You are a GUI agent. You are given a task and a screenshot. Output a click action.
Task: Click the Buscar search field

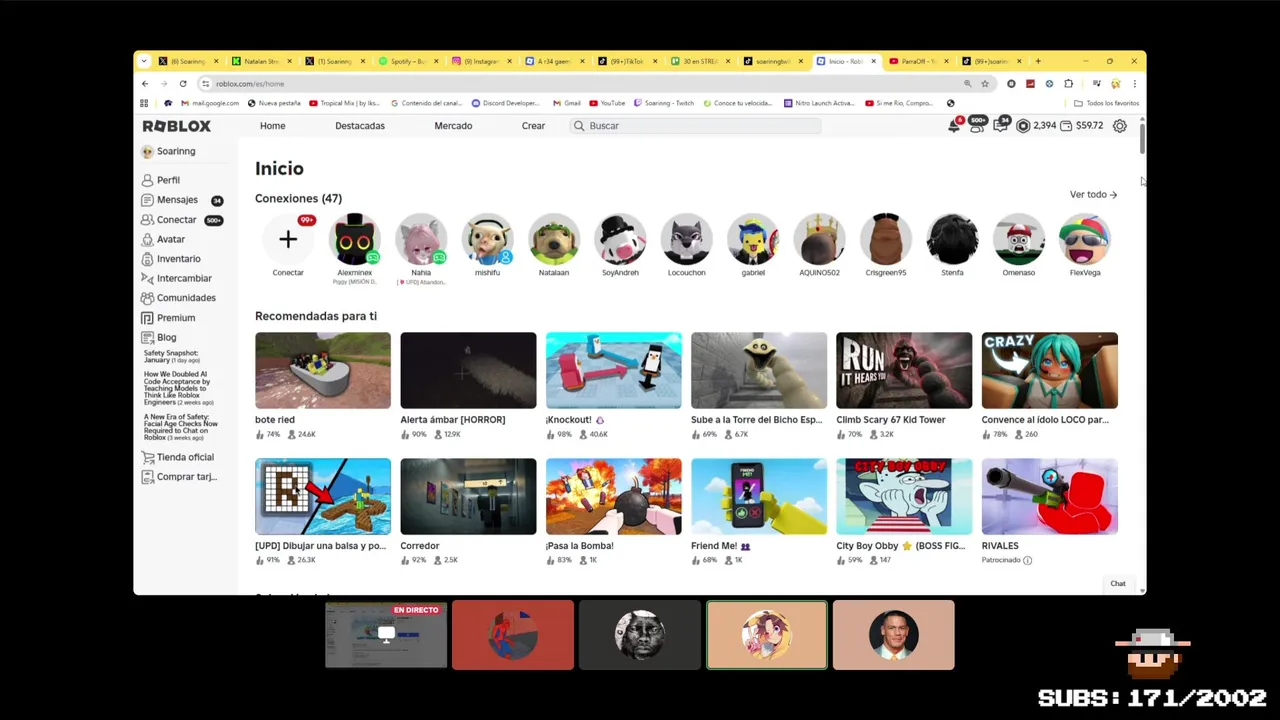(695, 126)
